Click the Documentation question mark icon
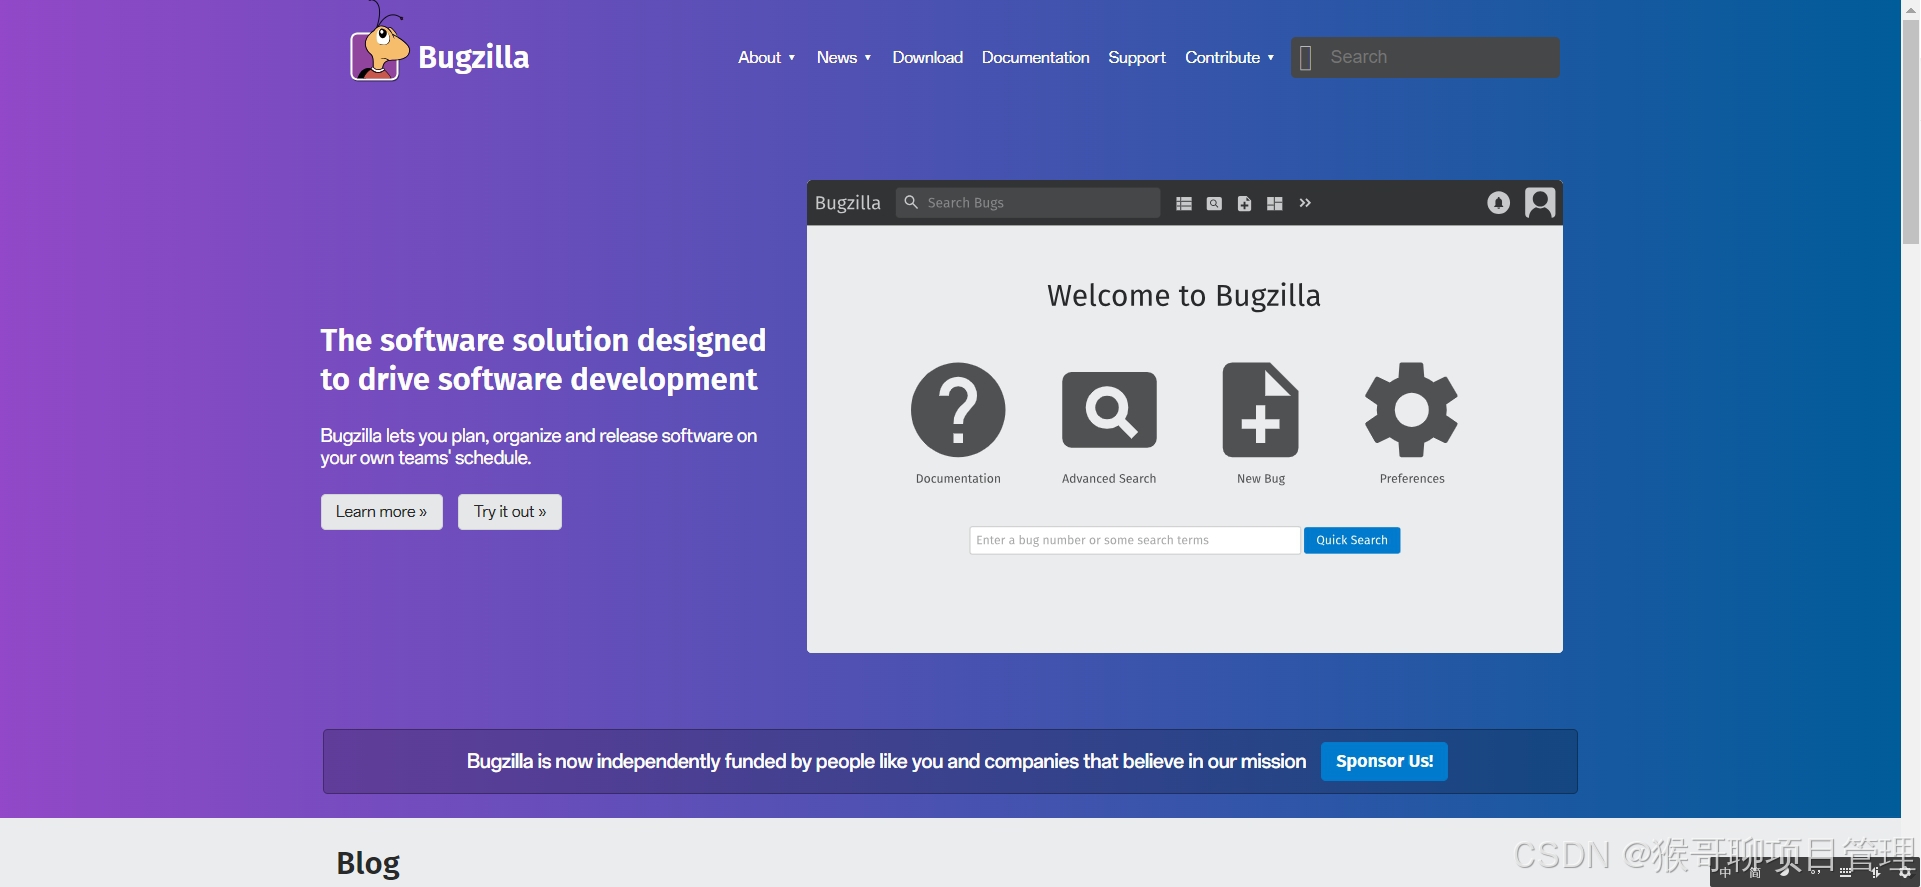Image resolution: width=1921 pixels, height=887 pixels. point(958,410)
